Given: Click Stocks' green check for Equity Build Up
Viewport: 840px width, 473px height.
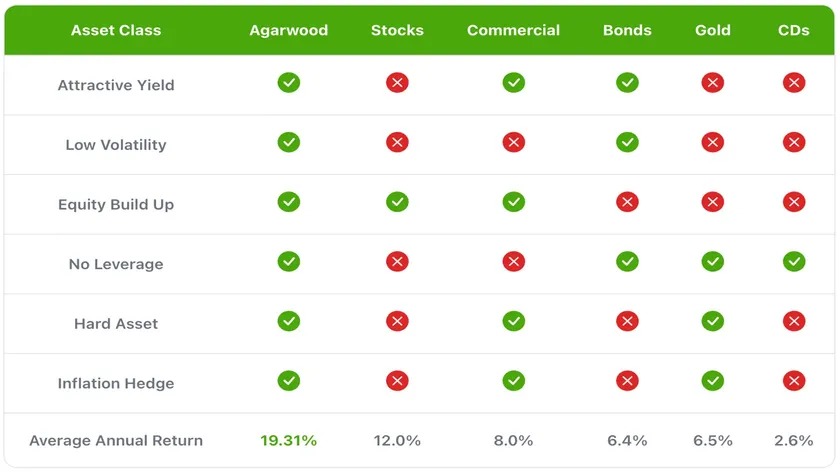Looking at the screenshot, I should click(x=397, y=203).
